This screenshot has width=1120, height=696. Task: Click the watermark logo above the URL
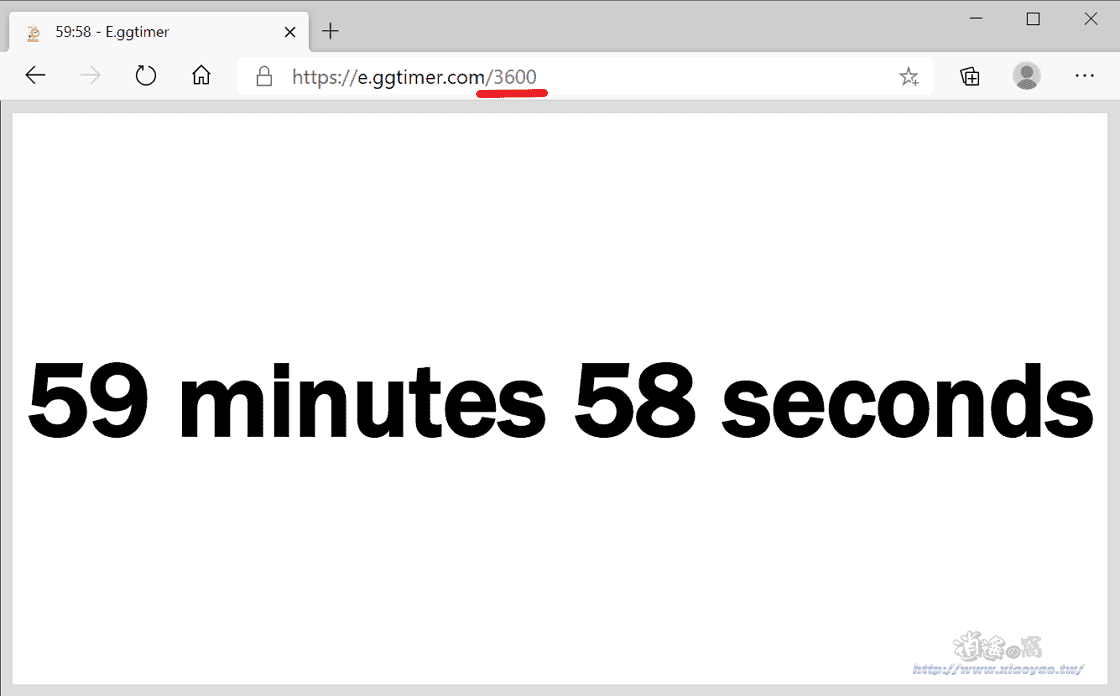coord(998,646)
